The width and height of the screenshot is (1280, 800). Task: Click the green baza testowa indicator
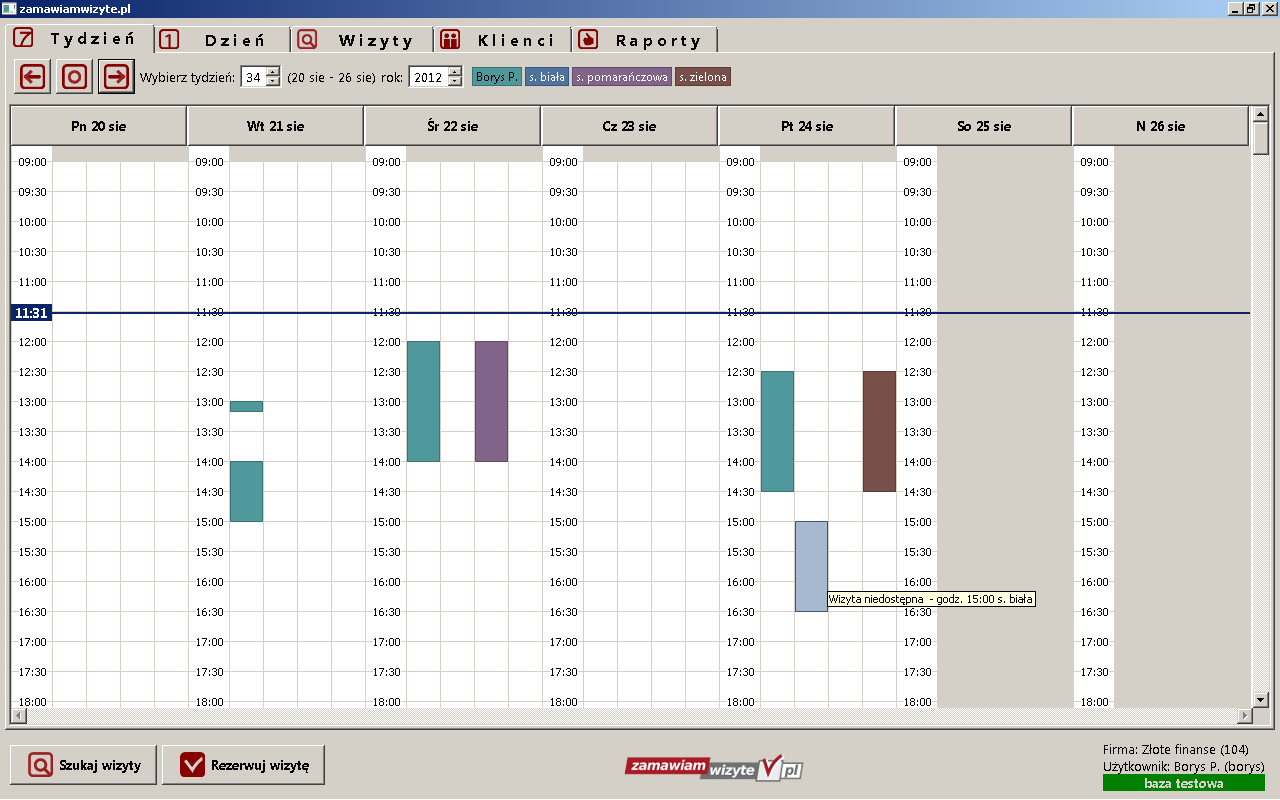(1183, 783)
